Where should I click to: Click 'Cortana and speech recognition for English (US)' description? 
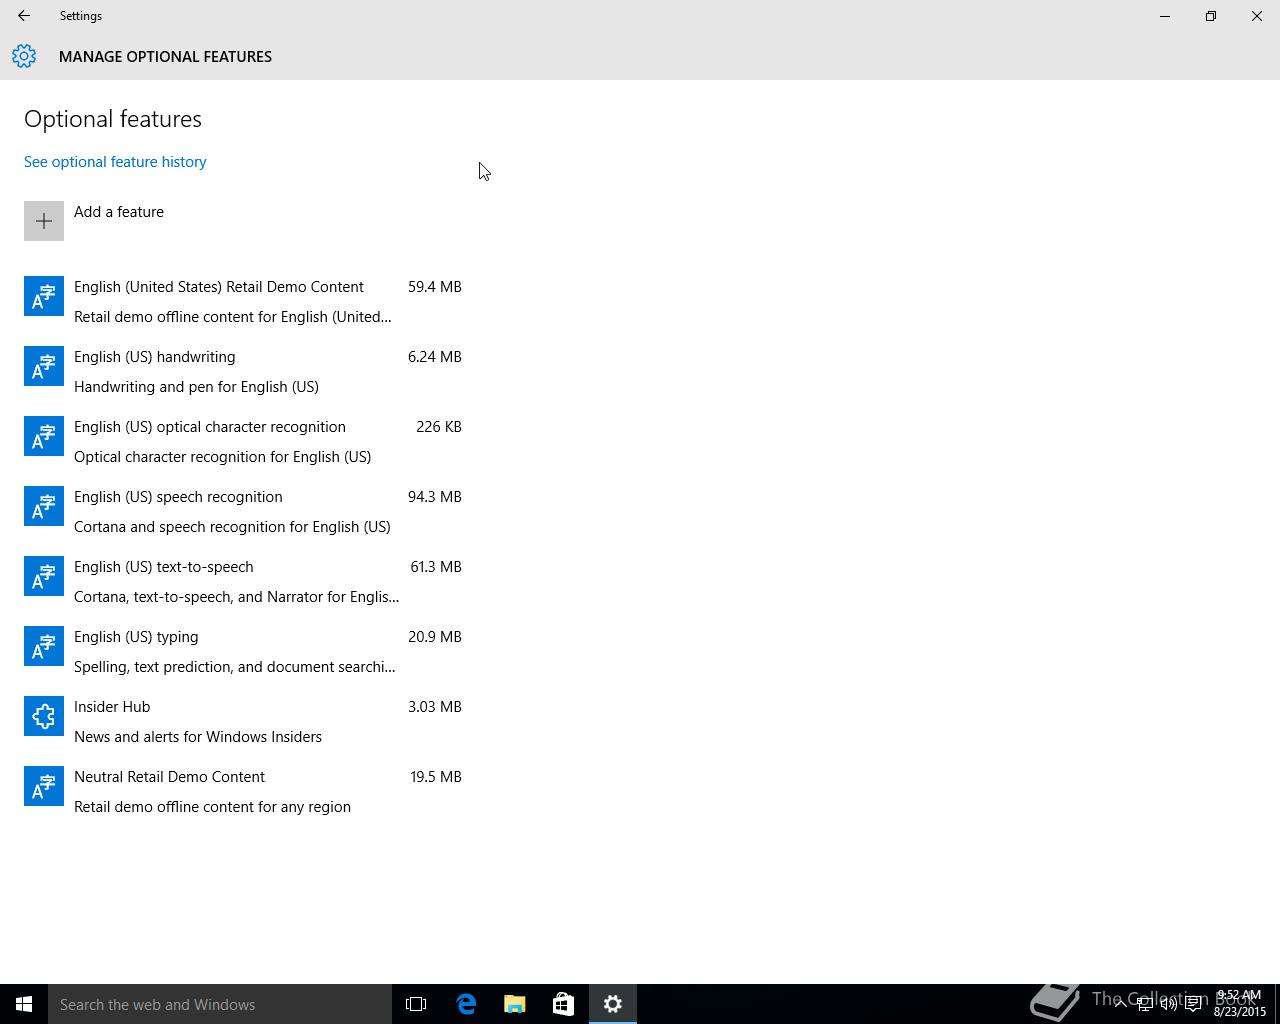pos(232,527)
